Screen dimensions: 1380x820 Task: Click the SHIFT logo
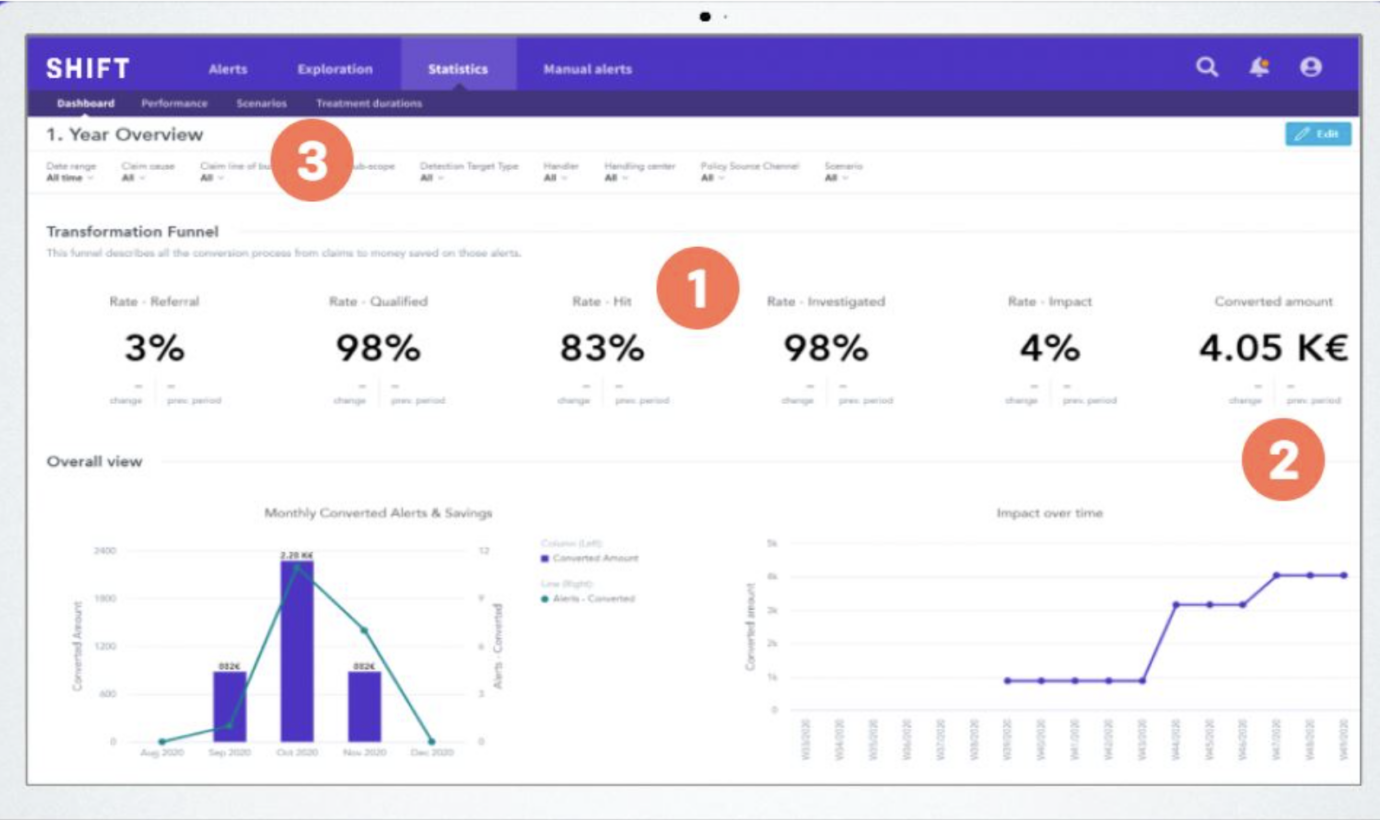pos(88,69)
